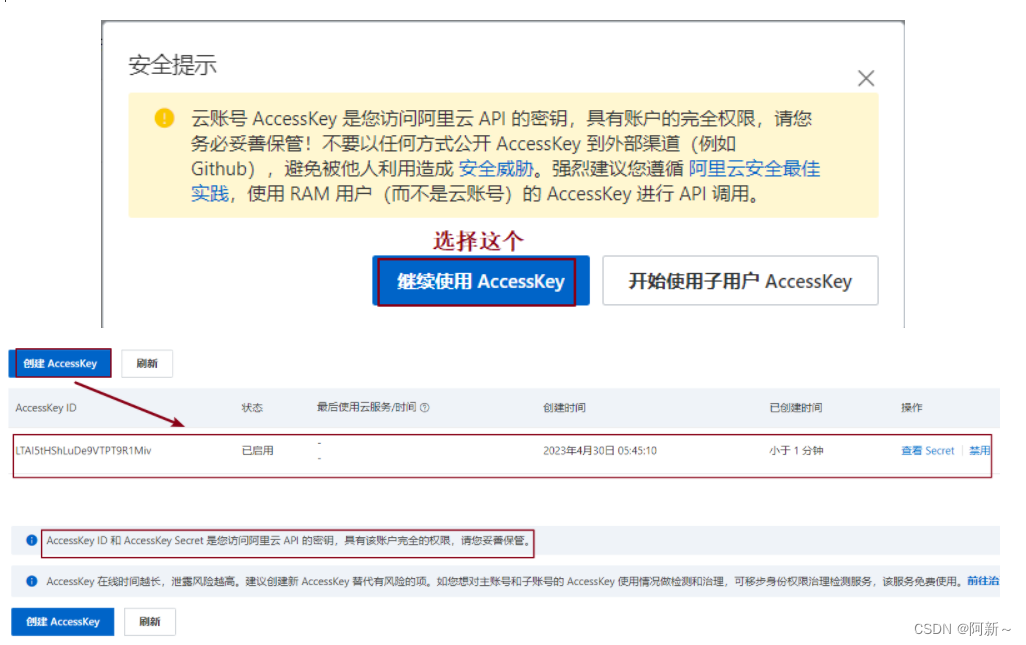Click the 操作 column header

point(911,408)
